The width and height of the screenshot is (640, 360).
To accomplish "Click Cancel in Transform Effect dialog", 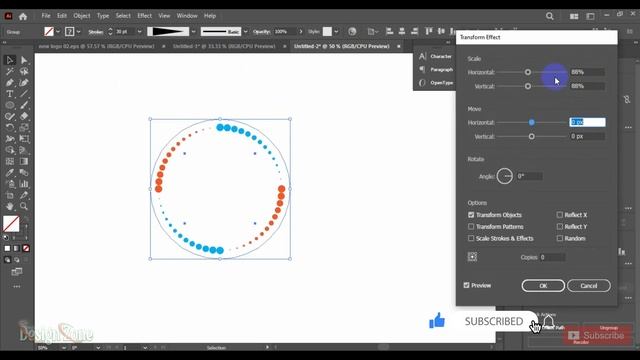I will click(x=589, y=286).
